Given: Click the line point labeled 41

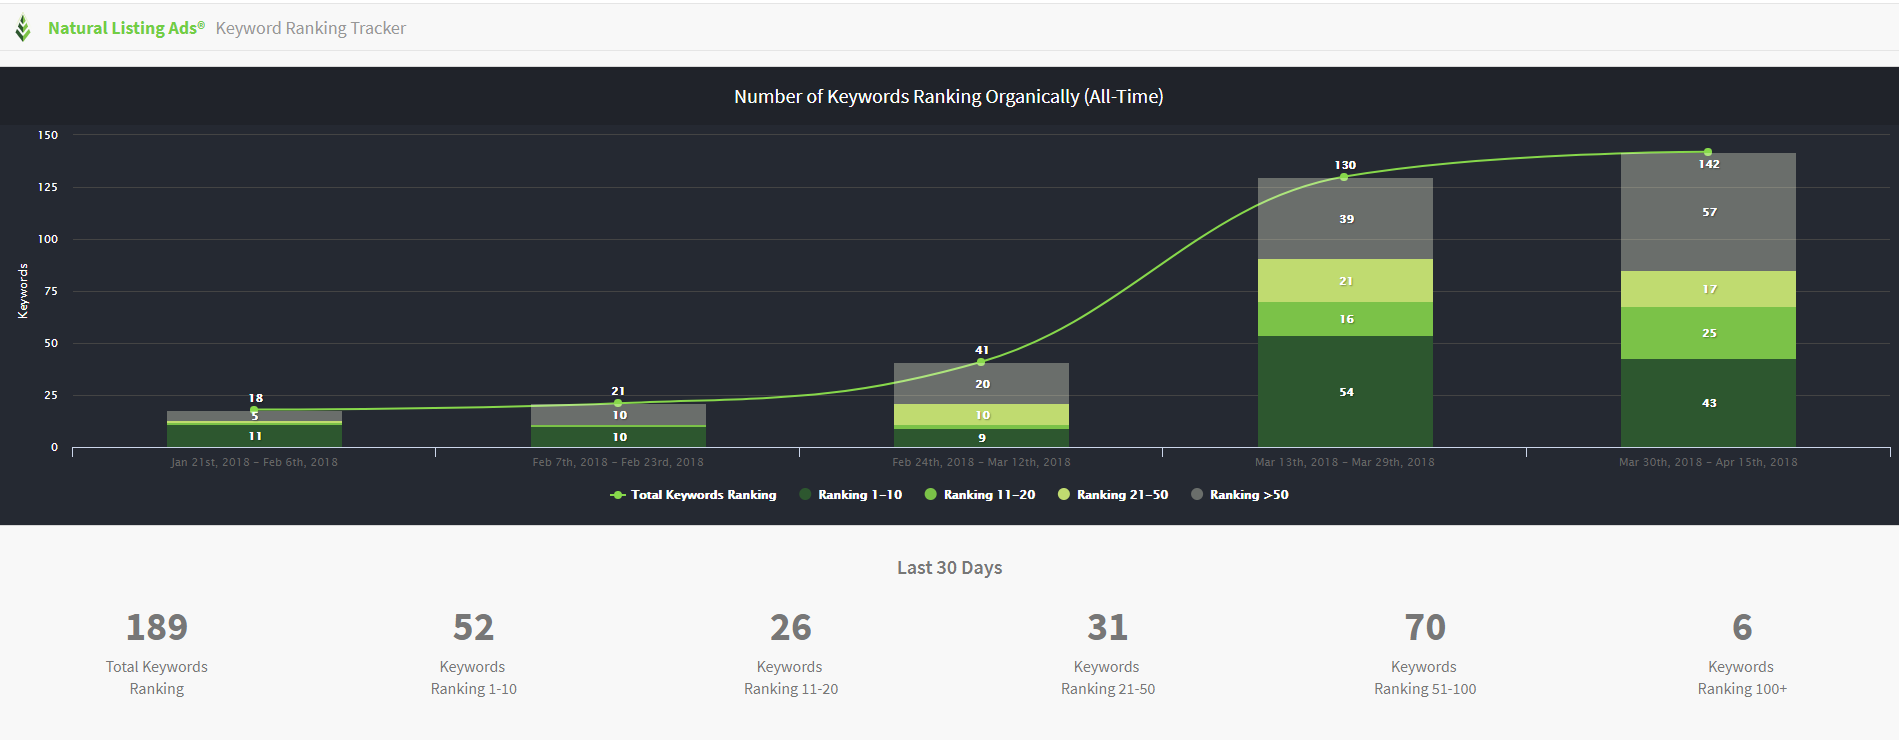Looking at the screenshot, I should tap(981, 362).
